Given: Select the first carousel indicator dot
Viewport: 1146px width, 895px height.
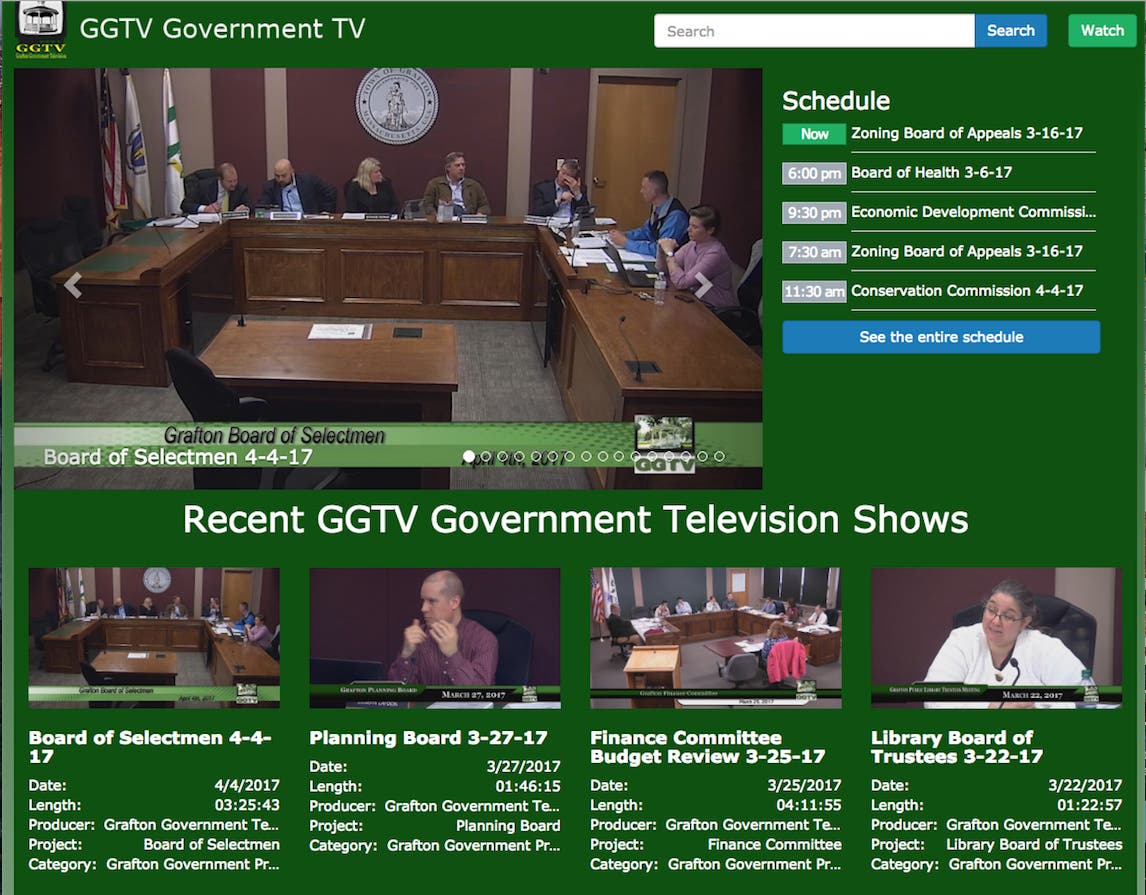Looking at the screenshot, I should tap(469, 457).
